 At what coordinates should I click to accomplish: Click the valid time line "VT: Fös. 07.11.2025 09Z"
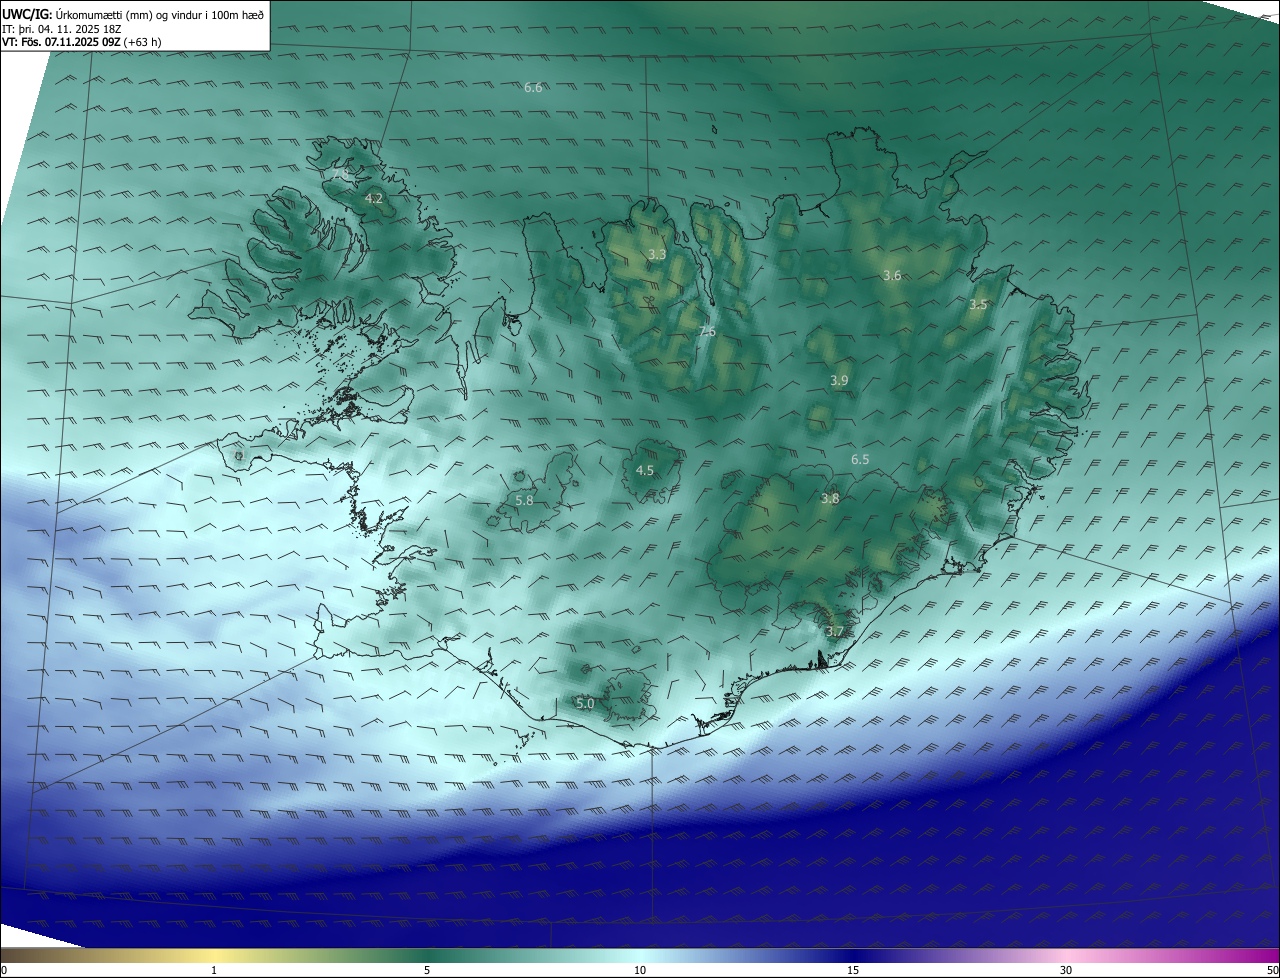[62, 42]
